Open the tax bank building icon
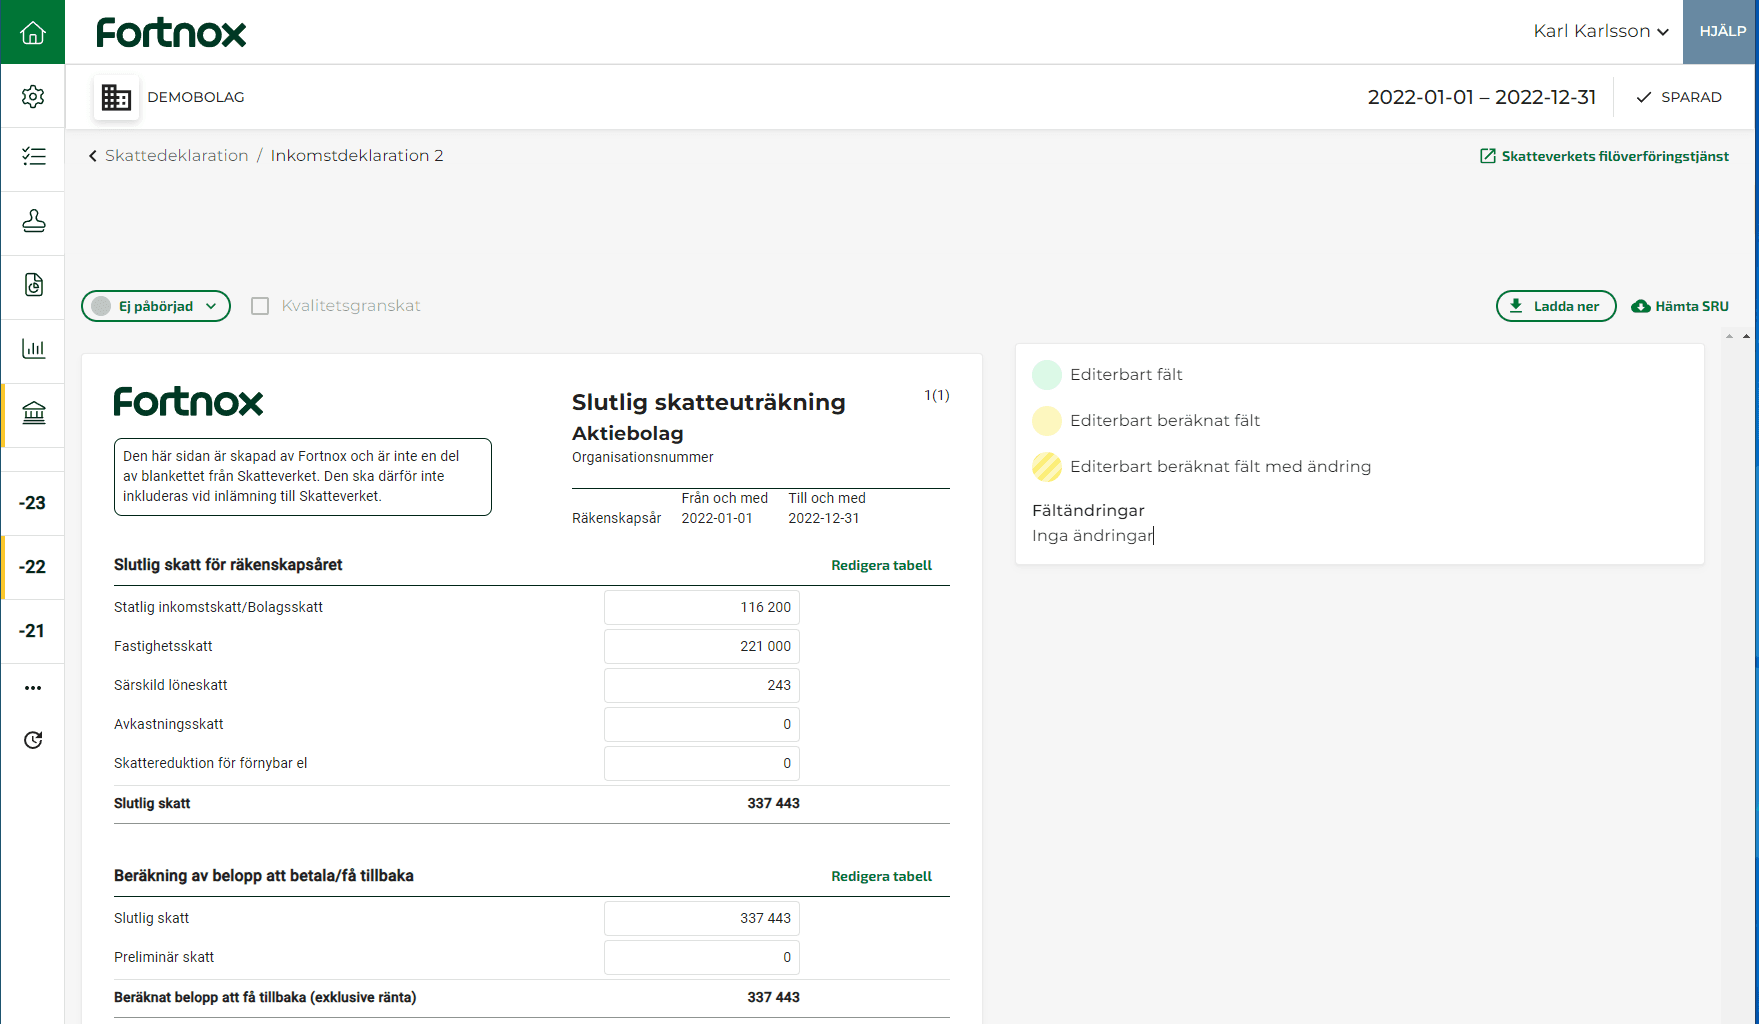1759x1024 pixels. 33,413
